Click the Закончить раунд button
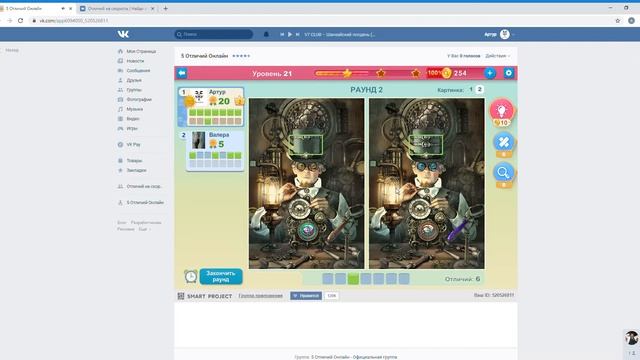This screenshot has width=640, height=360. coord(221,276)
